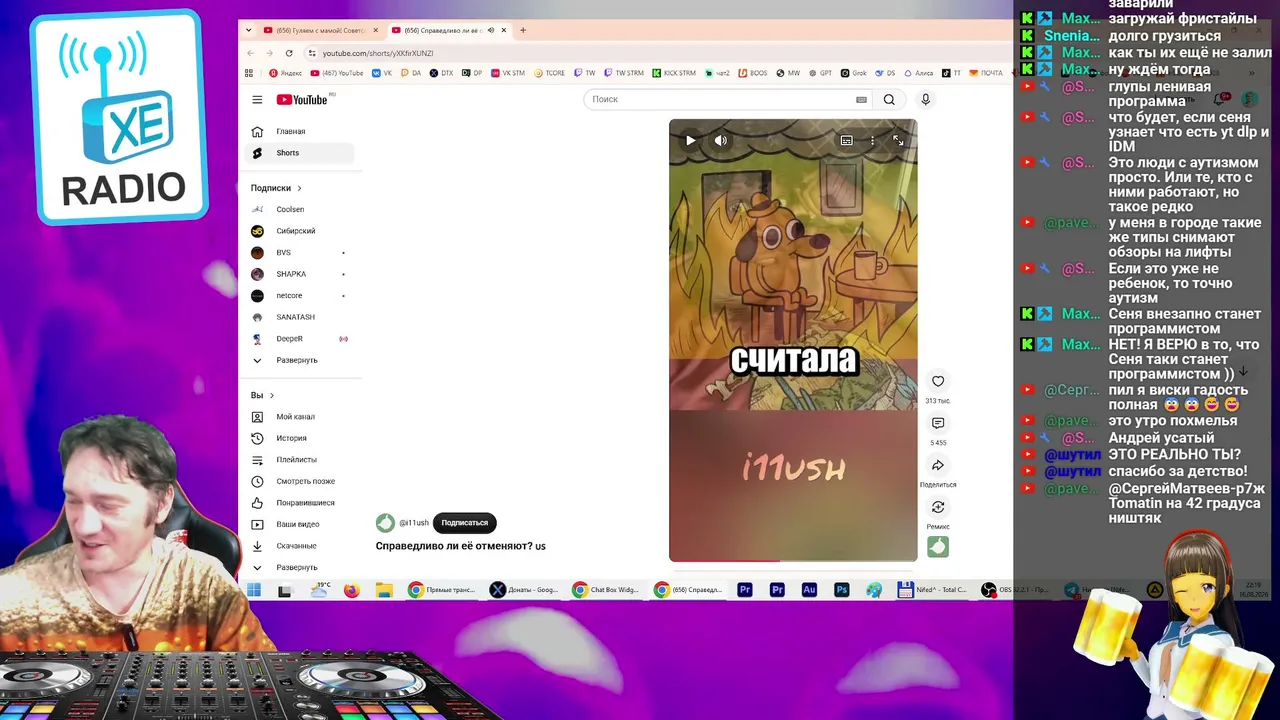Open the ПОЧТА bookmark

pos(985,73)
